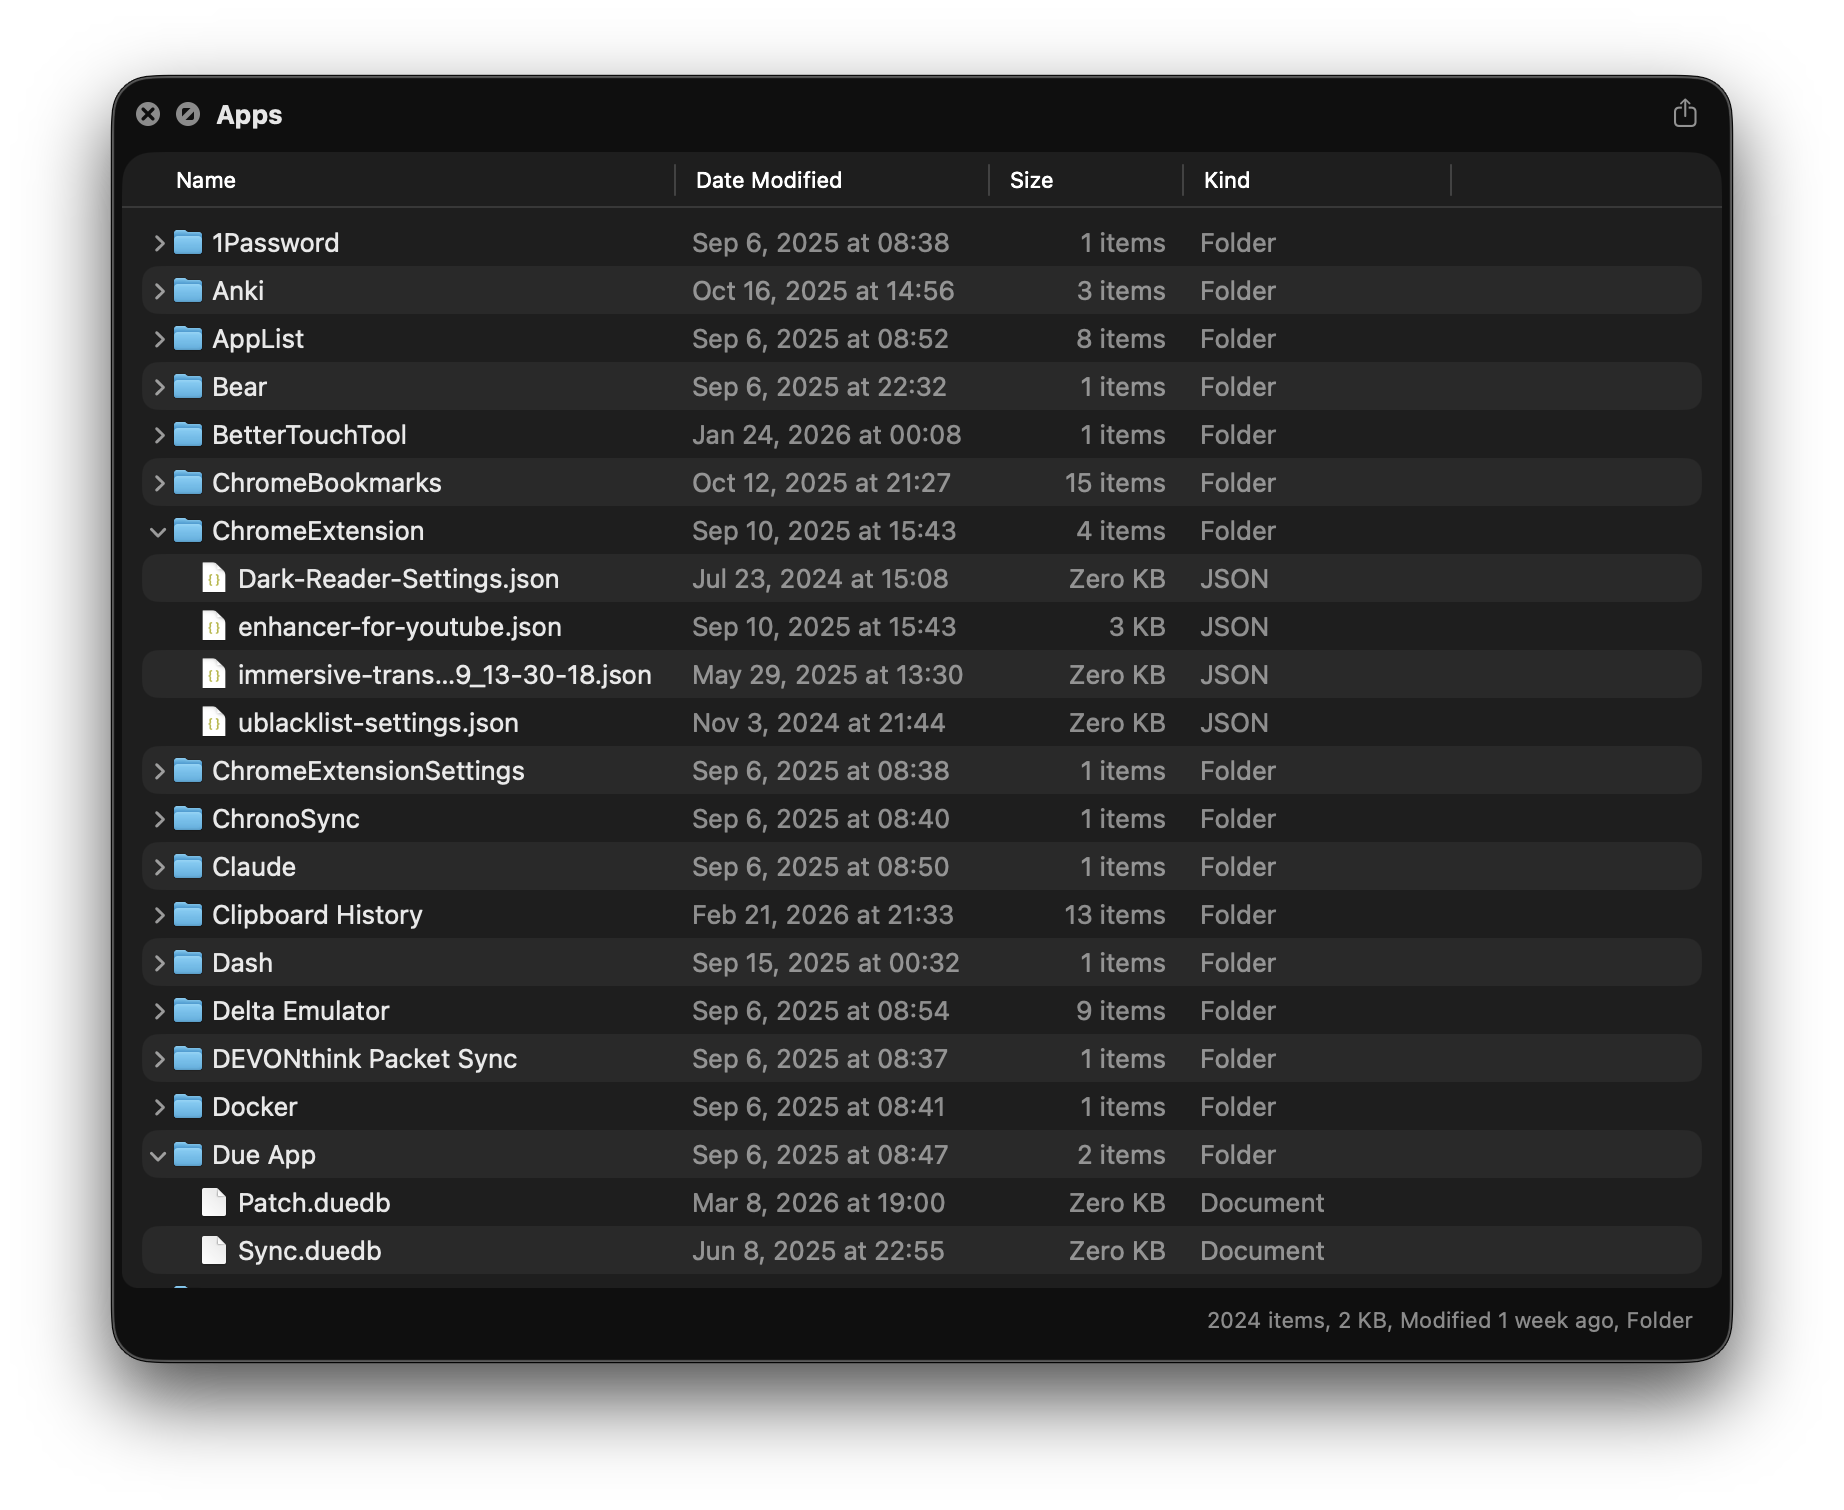Expand the Anki folder

point(158,290)
